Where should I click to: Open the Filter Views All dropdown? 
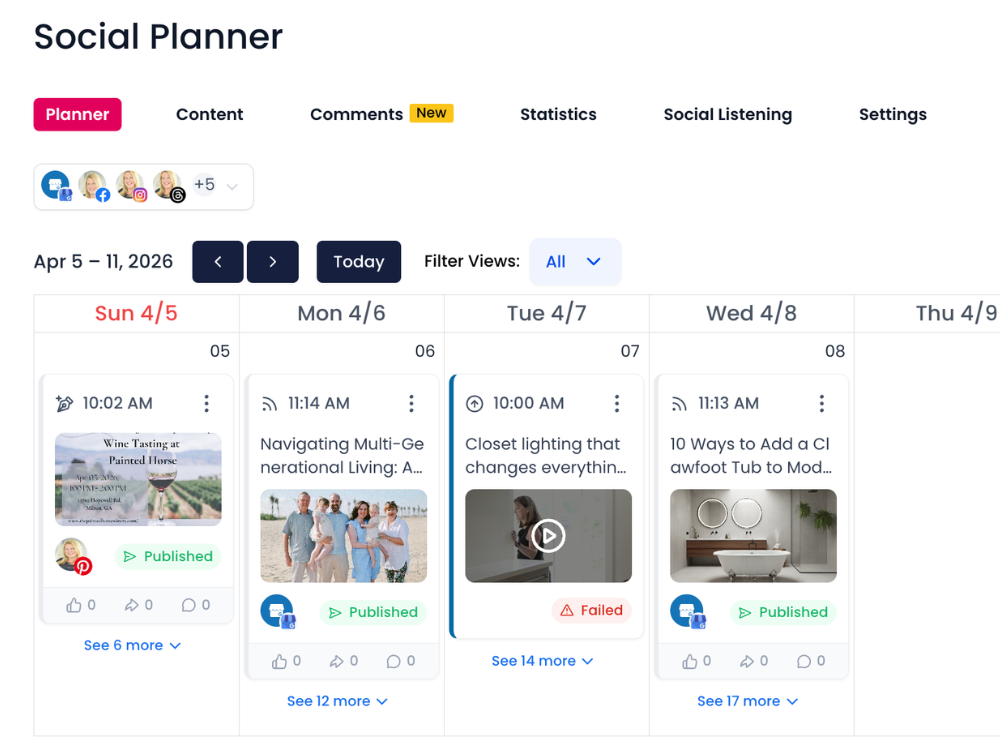pyautogui.click(x=575, y=261)
